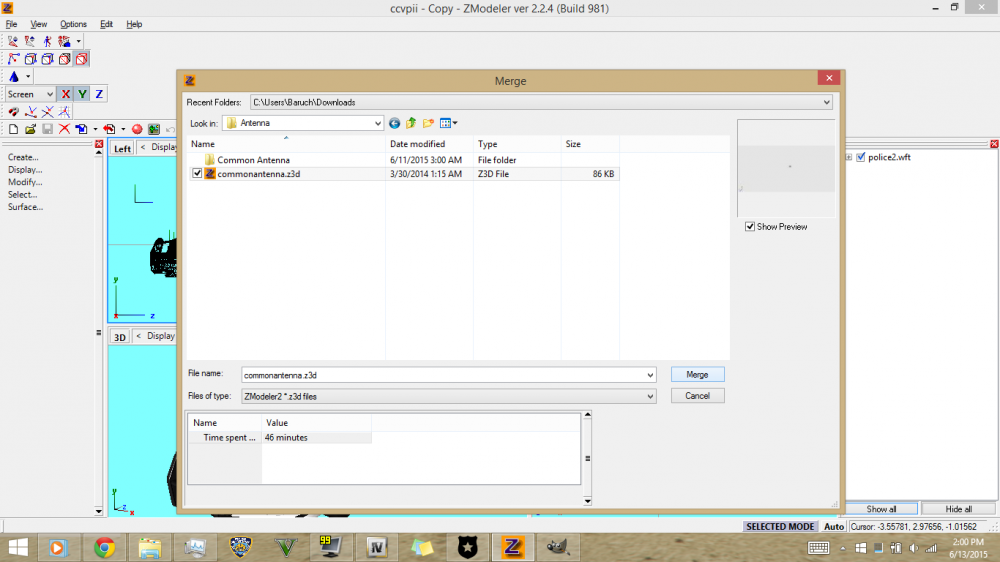Screen dimensions: 1000x562
Task: Open the dropdown arrow beside Import icon
Action: (95, 129)
